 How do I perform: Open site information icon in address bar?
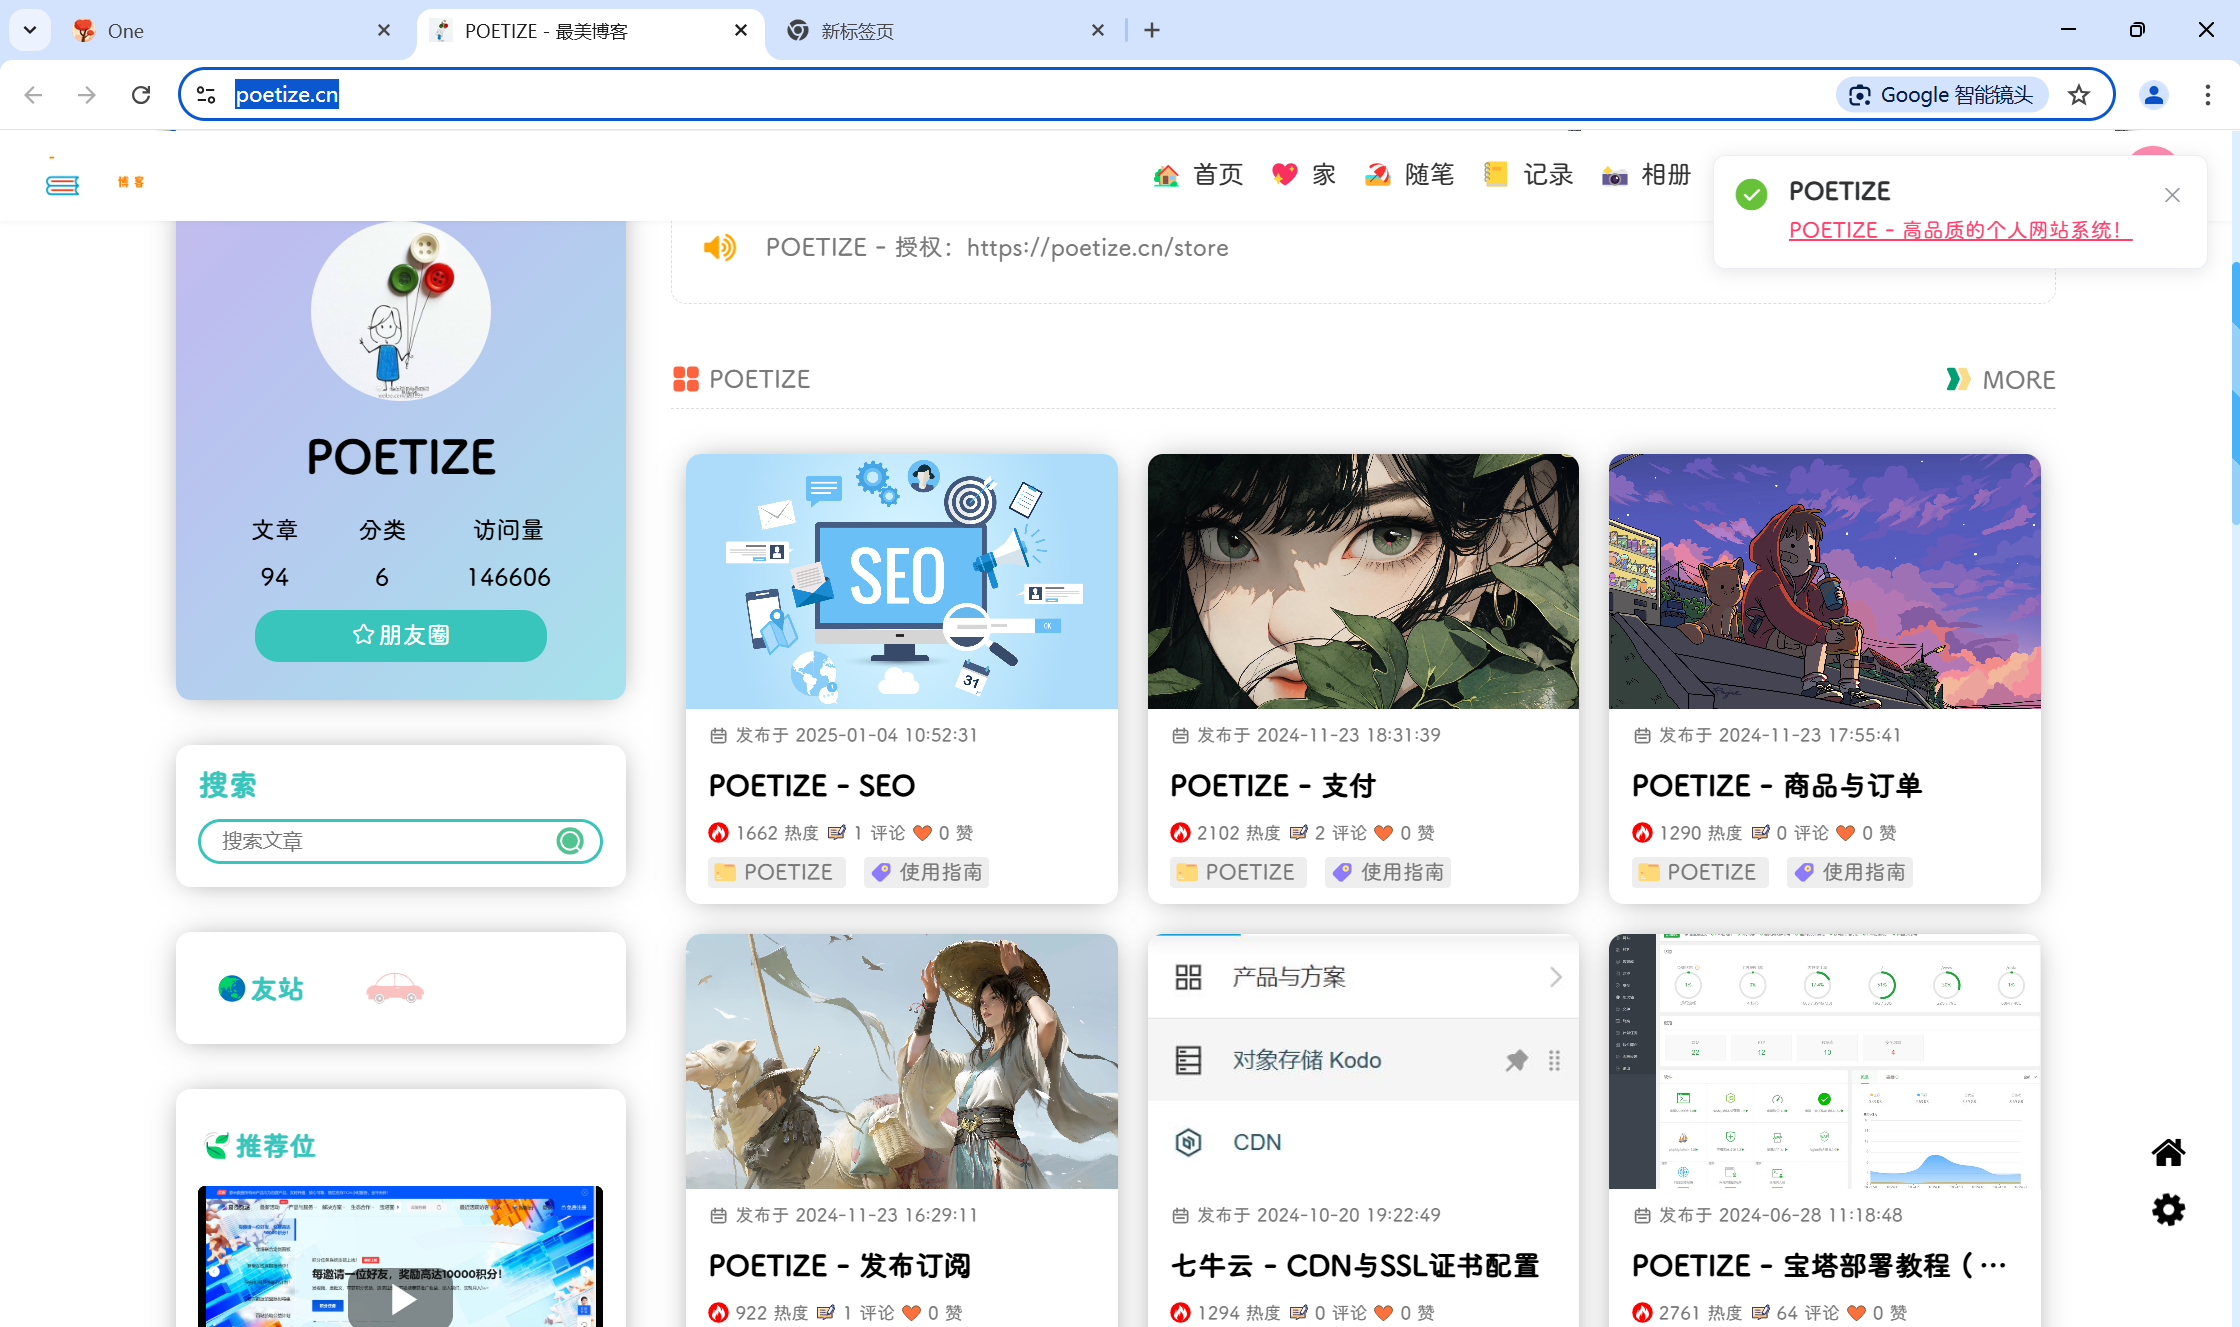[206, 95]
